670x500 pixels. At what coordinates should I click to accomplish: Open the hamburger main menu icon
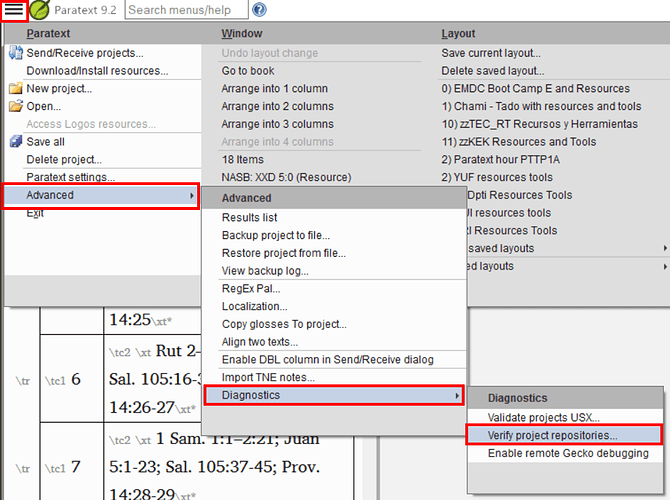click(x=14, y=9)
